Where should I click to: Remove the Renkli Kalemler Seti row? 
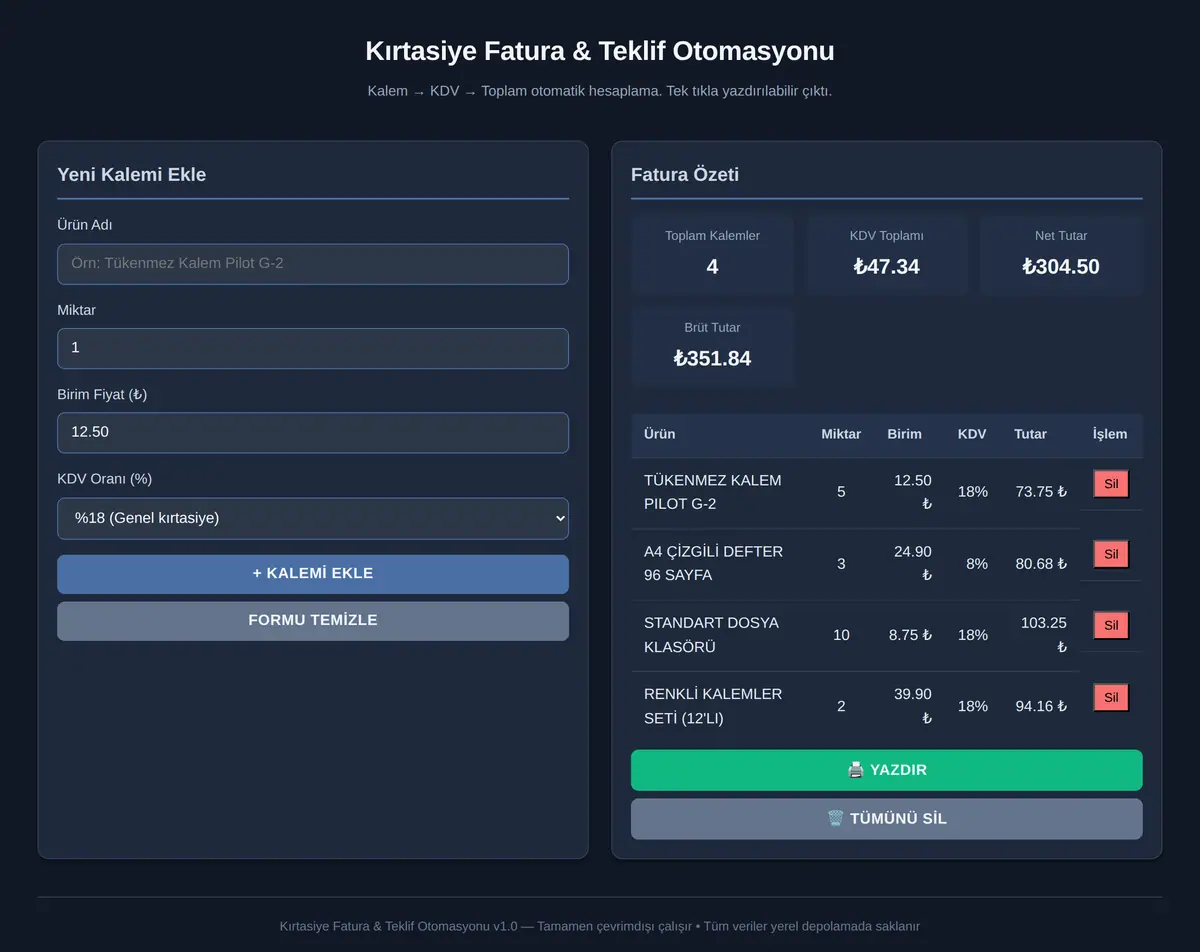click(1111, 697)
